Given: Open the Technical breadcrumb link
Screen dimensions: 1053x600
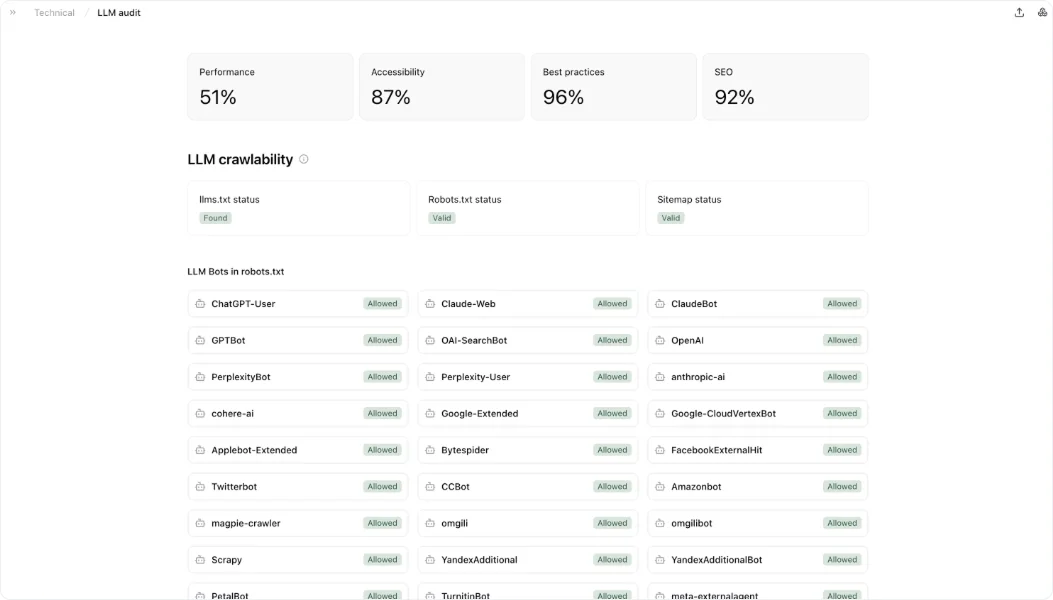Looking at the screenshot, I should pos(54,13).
